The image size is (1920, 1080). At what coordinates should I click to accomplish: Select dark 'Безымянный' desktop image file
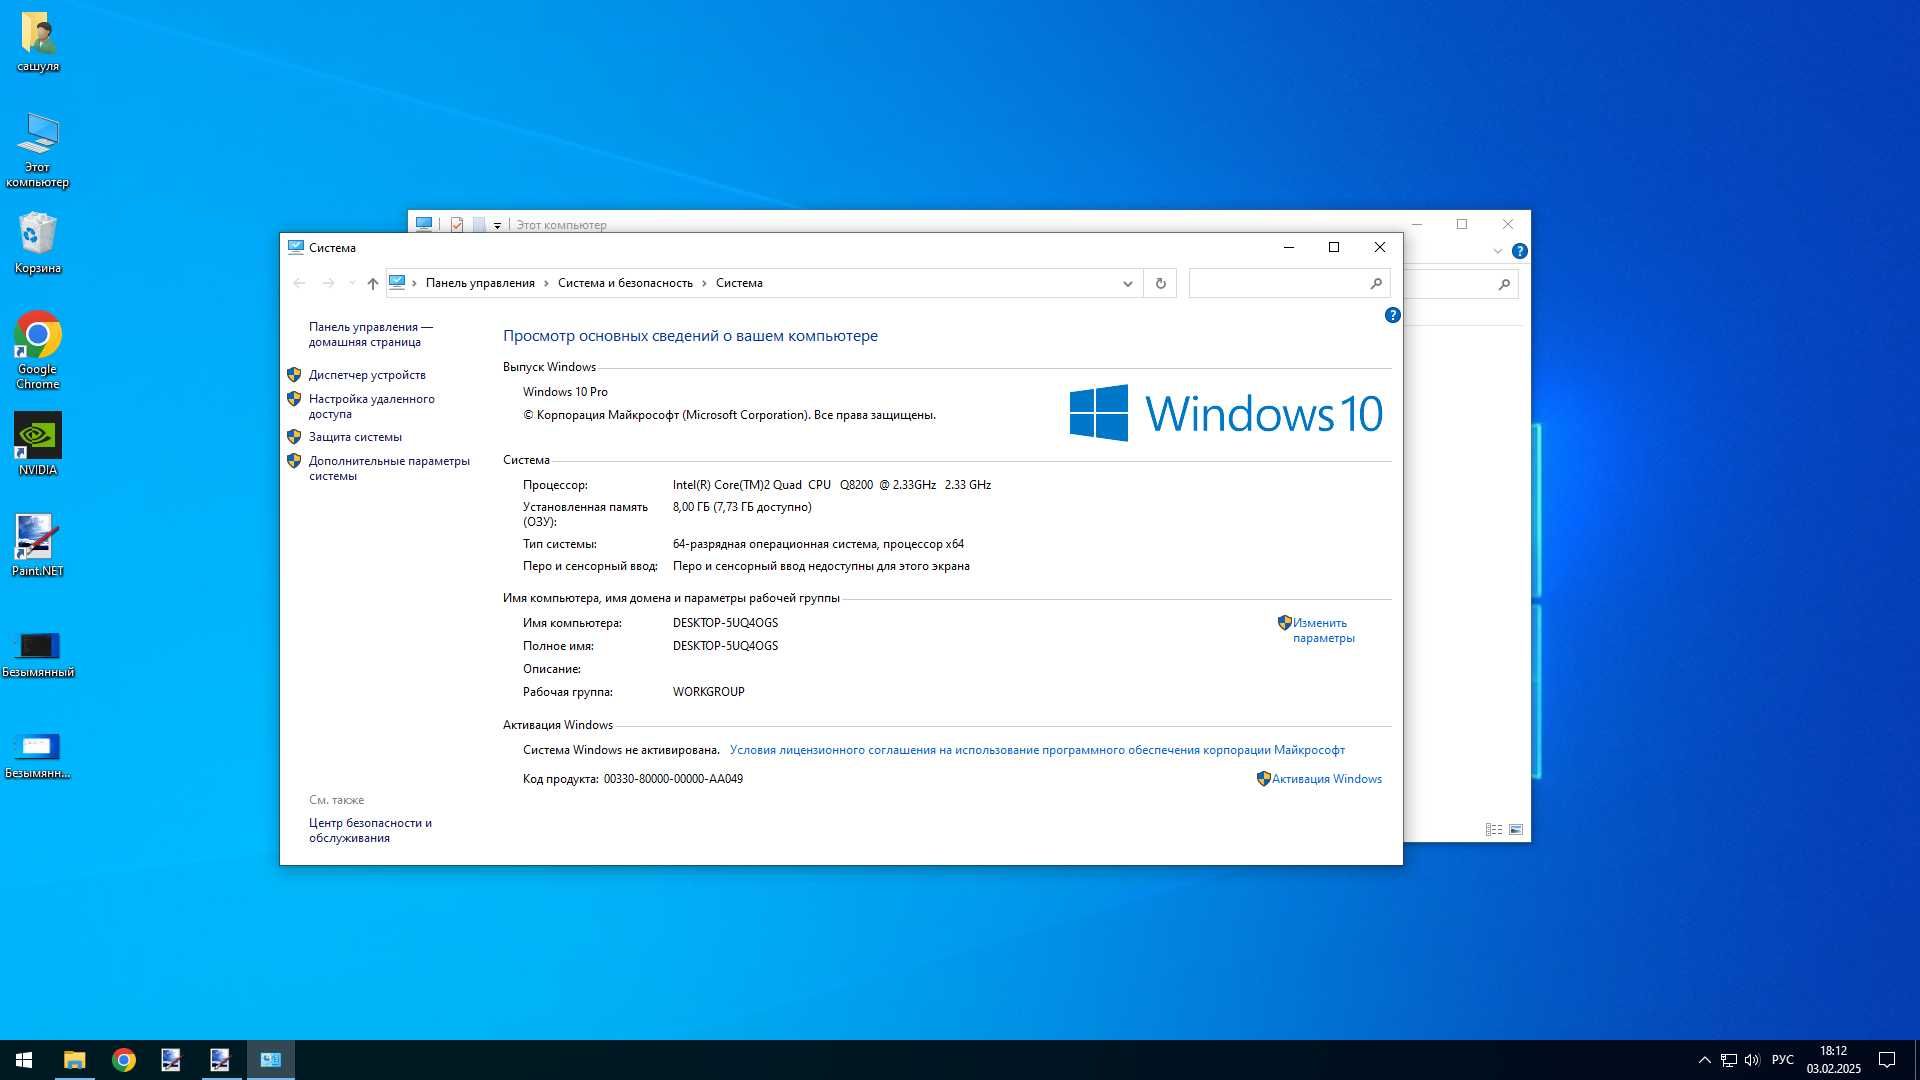pyautogui.click(x=38, y=654)
